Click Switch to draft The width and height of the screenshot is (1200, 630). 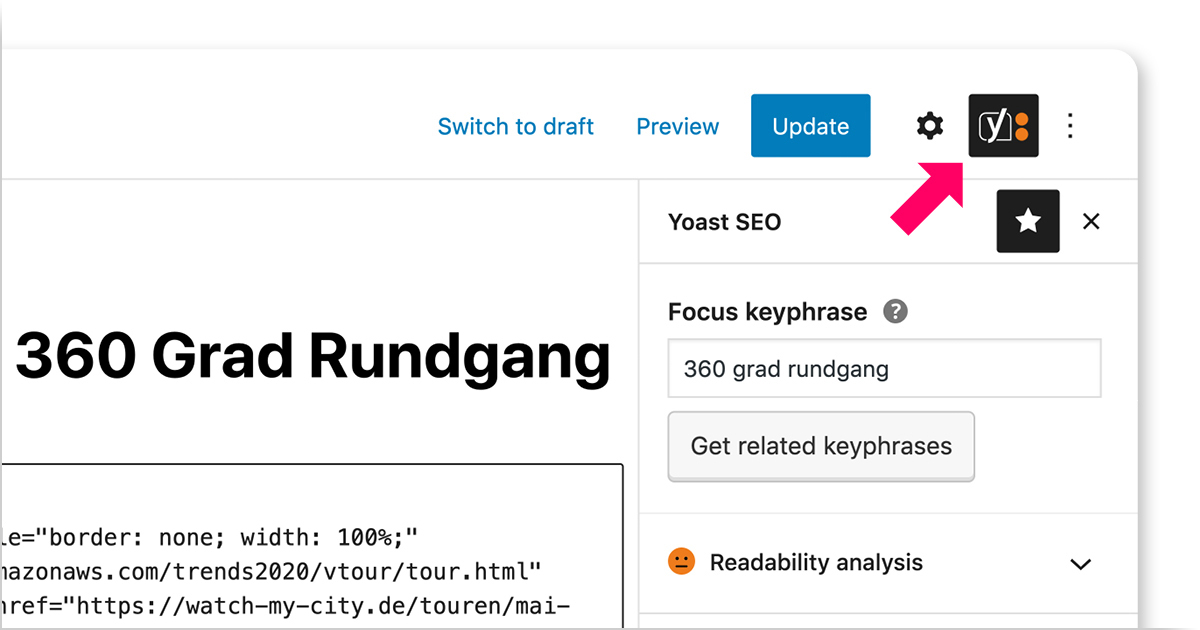[x=515, y=127]
